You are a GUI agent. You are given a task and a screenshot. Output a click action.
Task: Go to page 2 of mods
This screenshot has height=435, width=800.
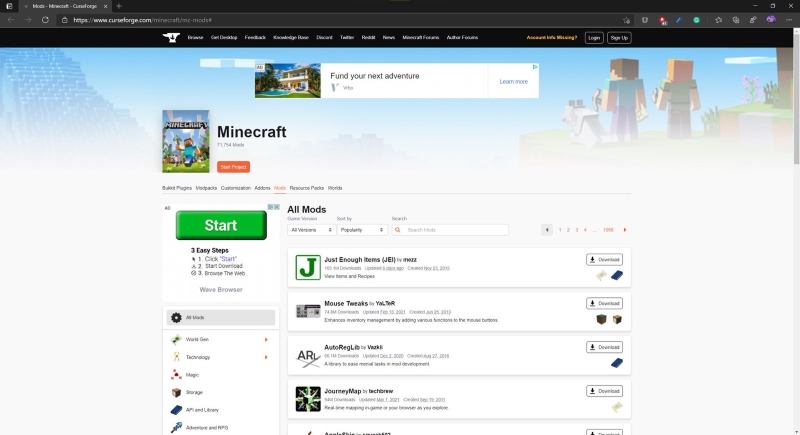(x=568, y=230)
